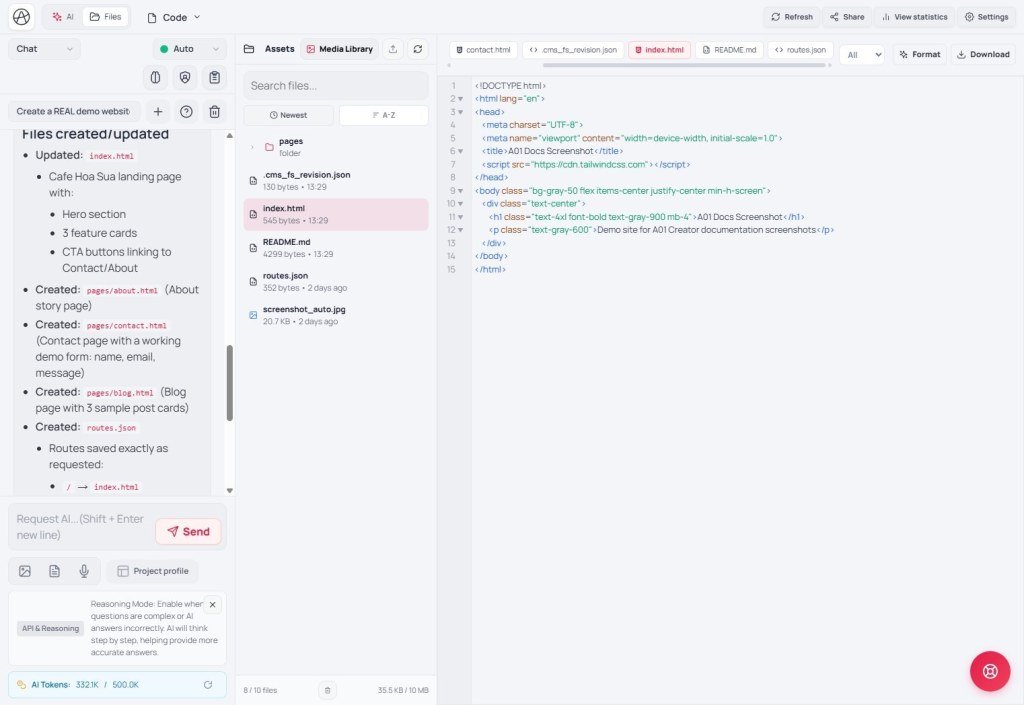This screenshot has height=705, width=1024.
Task: Switch to .cms_fs_revision.json editor tab
Action: tap(573, 50)
